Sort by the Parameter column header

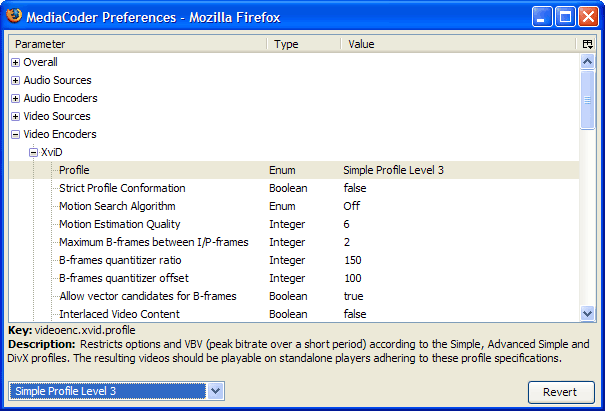pyautogui.click(x=138, y=44)
